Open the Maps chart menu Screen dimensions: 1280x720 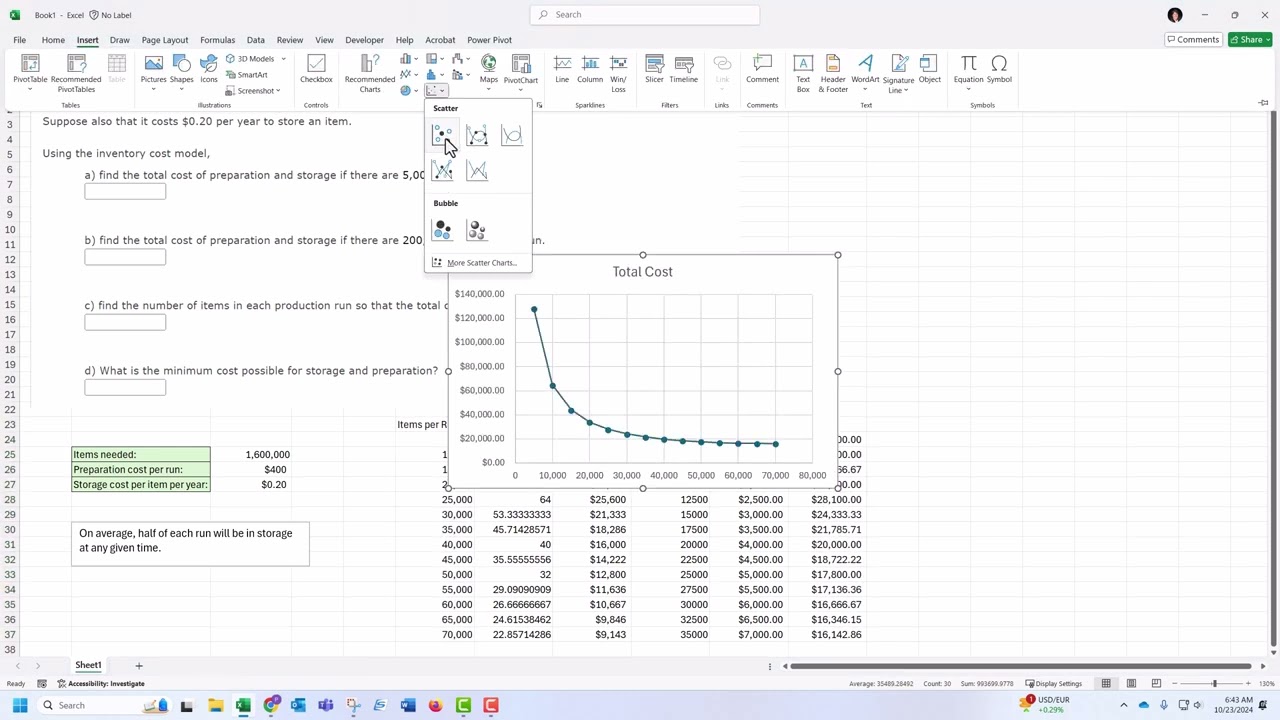pos(488,72)
